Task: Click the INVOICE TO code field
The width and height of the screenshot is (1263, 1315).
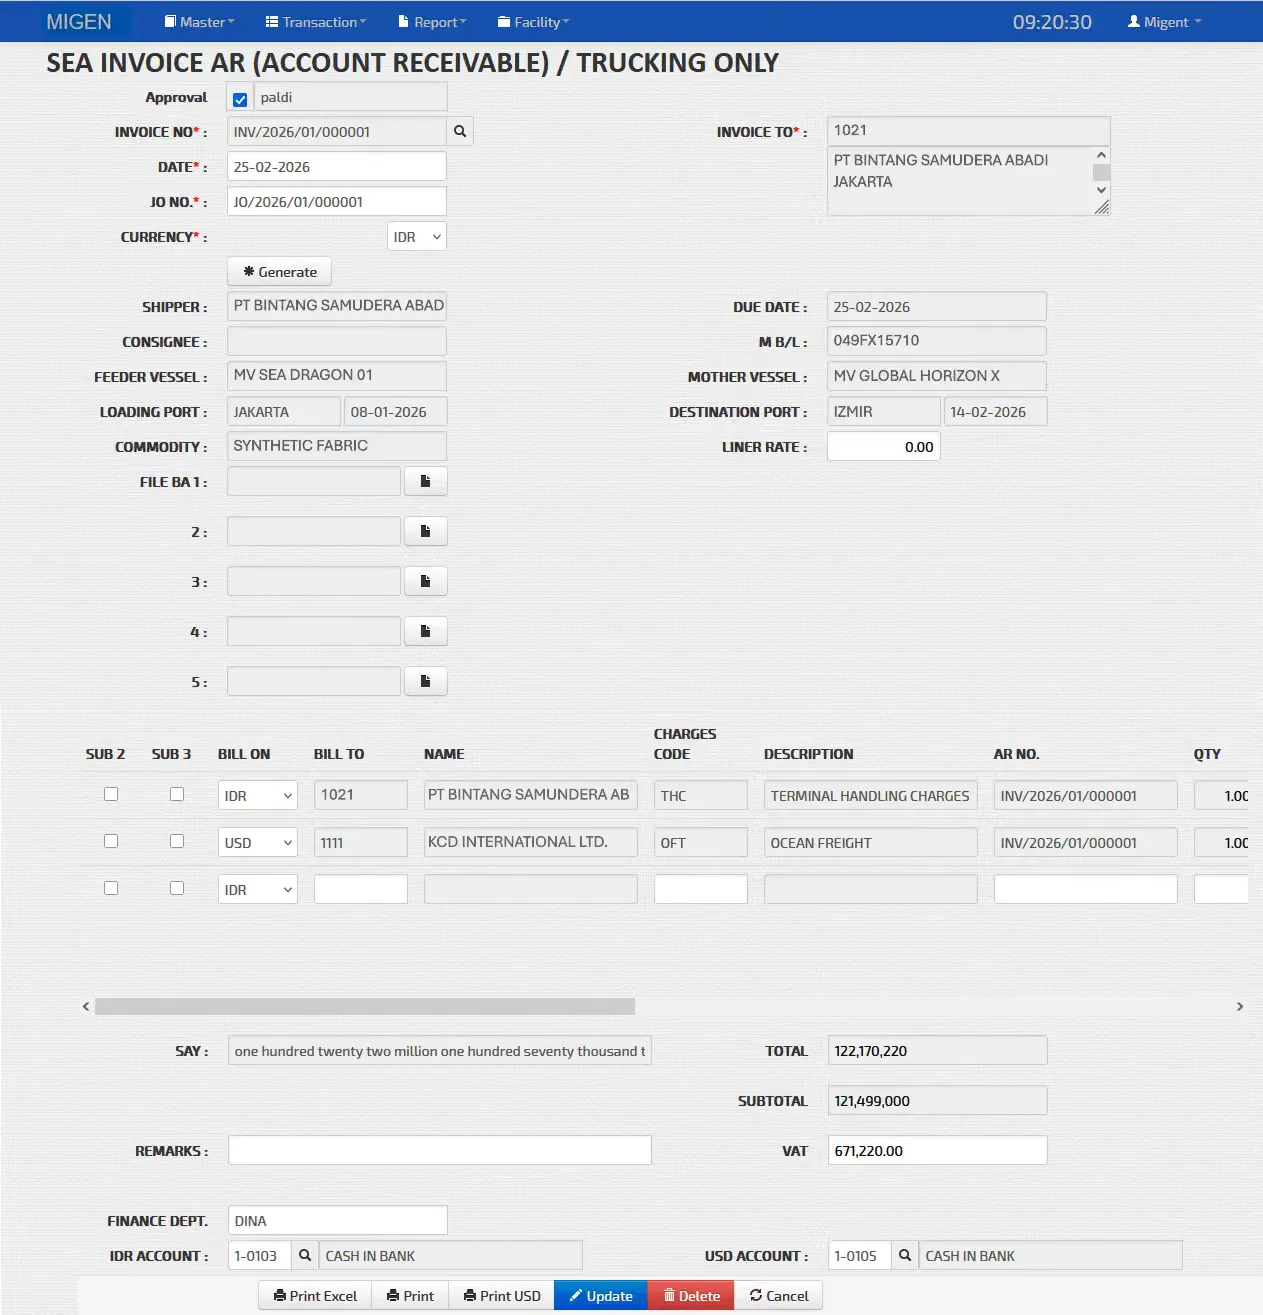Action: [969, 131]
